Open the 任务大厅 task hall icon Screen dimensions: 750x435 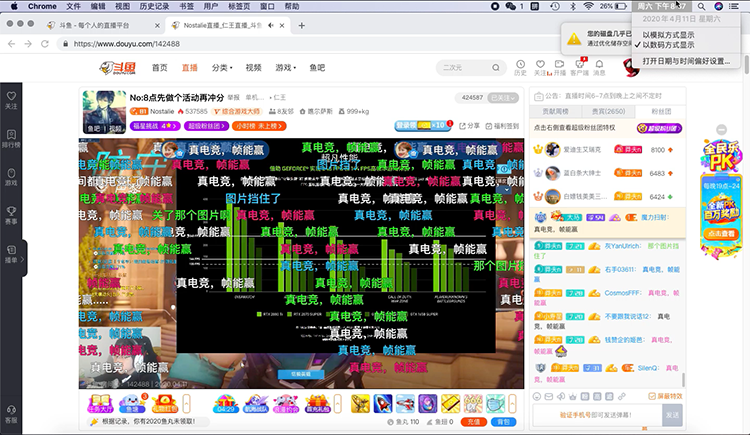coord(99,404)
